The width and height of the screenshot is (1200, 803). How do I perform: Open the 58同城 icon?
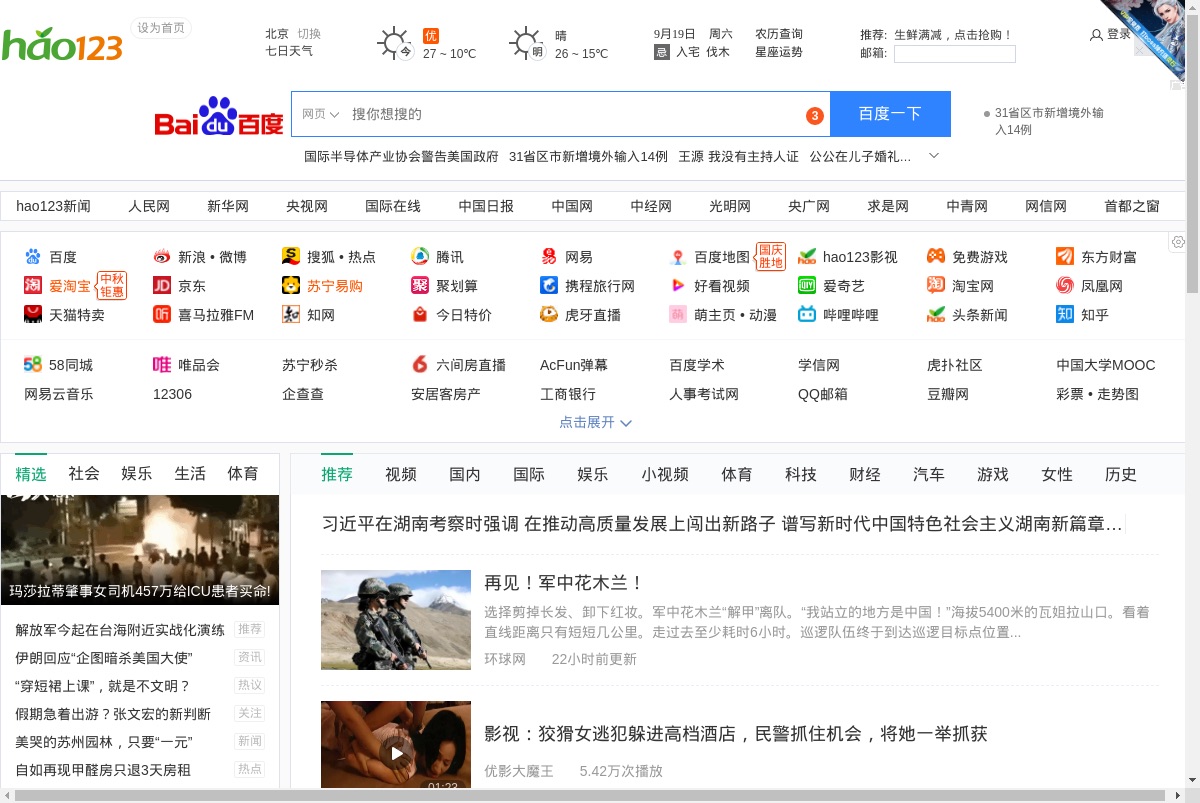coord(33,365)
